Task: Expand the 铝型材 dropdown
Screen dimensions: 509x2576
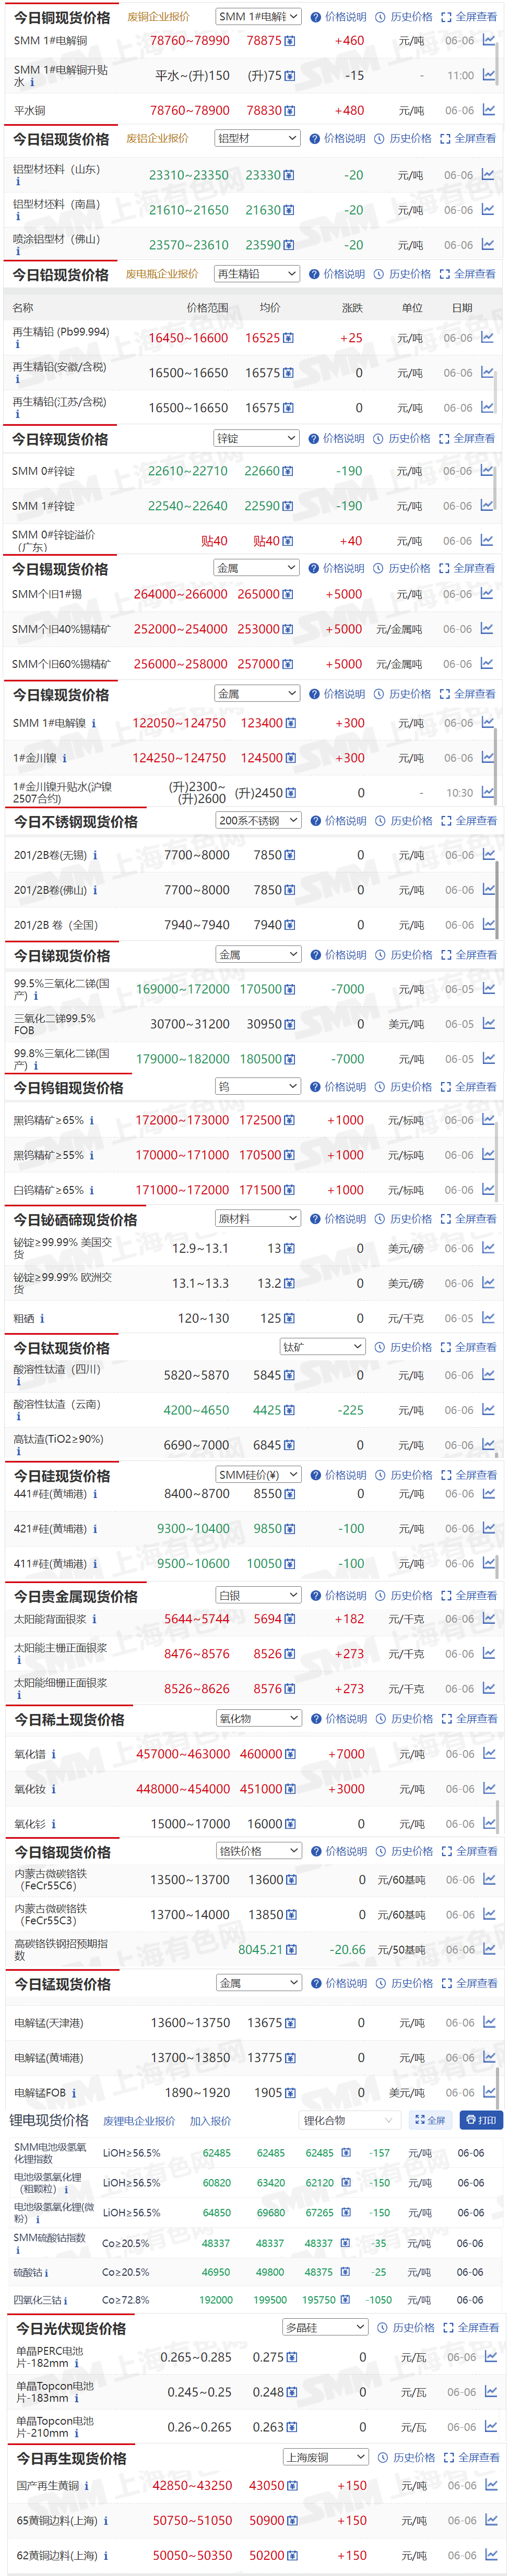Action: point(257,138)
